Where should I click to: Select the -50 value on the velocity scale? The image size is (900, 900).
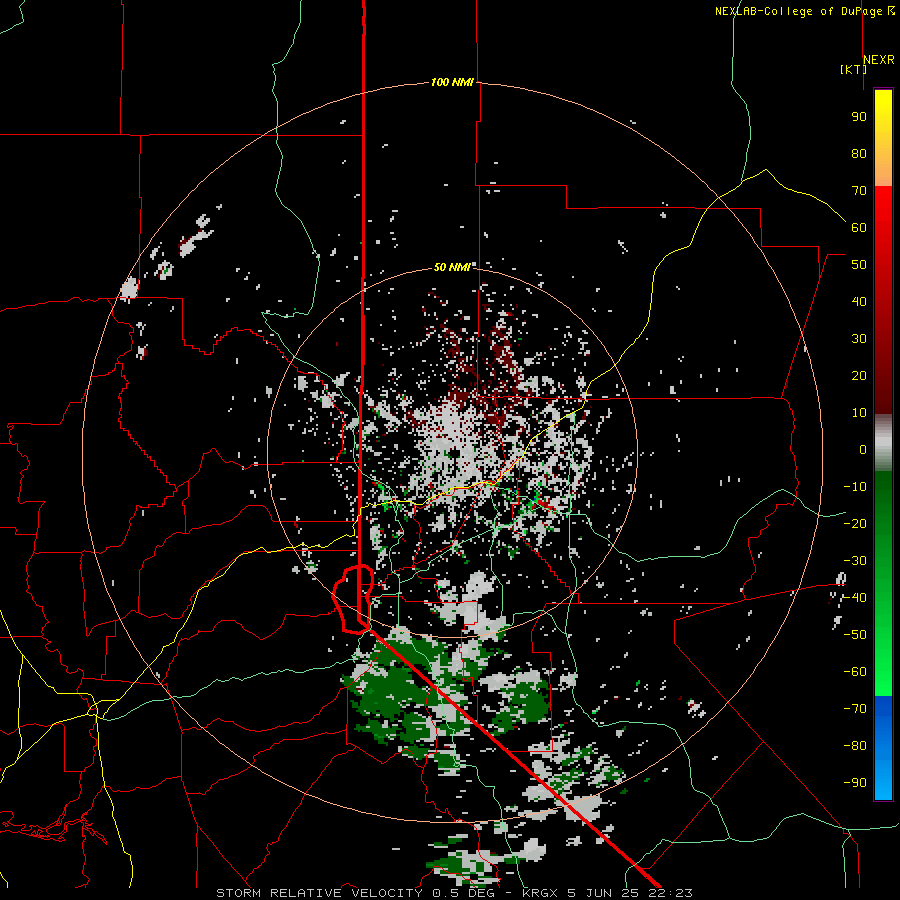coord(855,635)
